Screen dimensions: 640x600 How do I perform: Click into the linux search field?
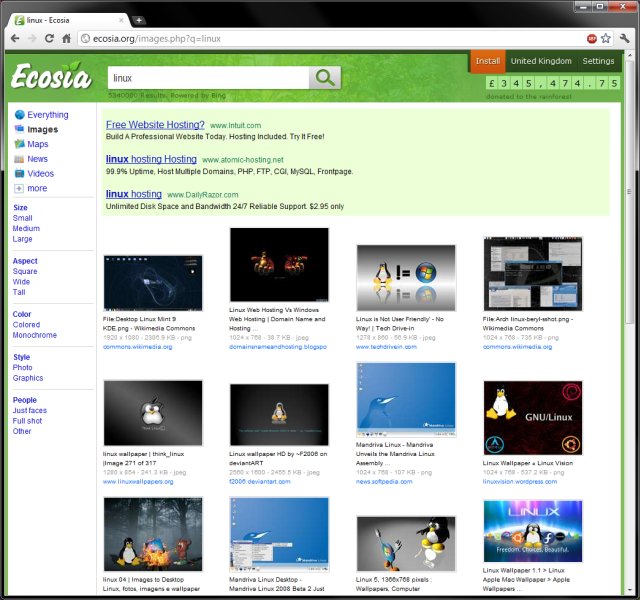[208, 78]
